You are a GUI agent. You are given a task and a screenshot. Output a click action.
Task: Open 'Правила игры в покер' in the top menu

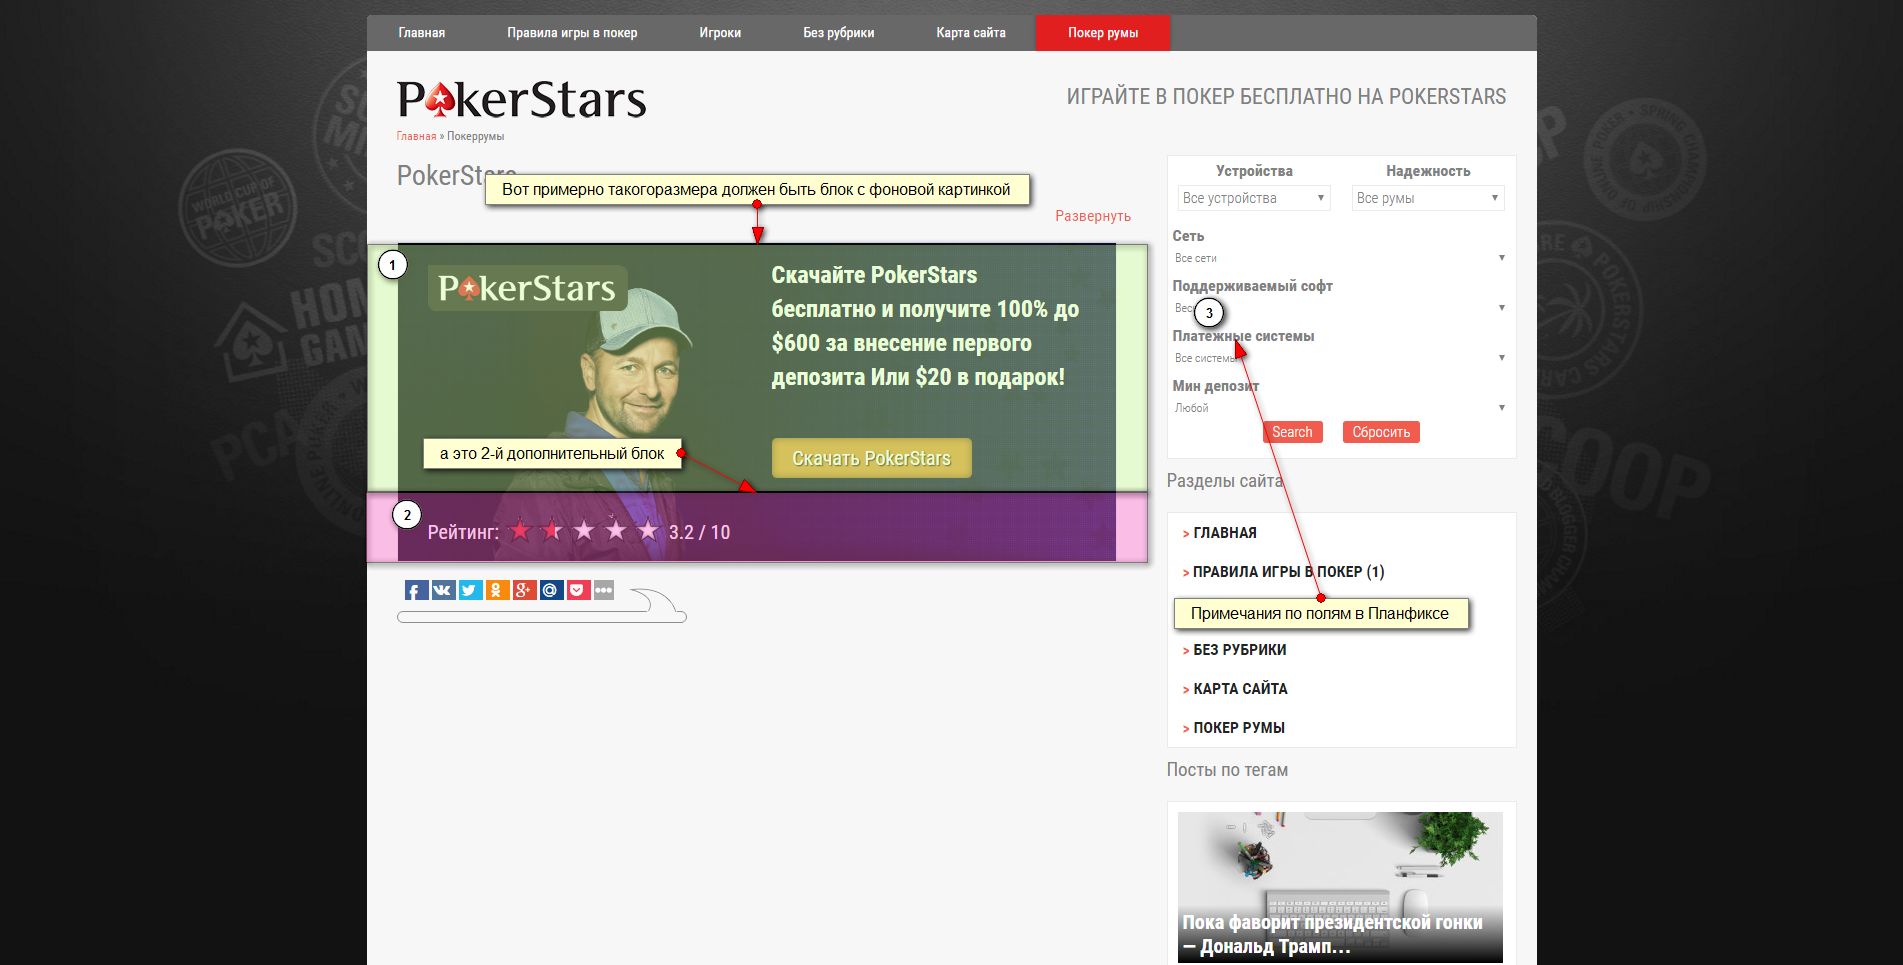point(572,33)
